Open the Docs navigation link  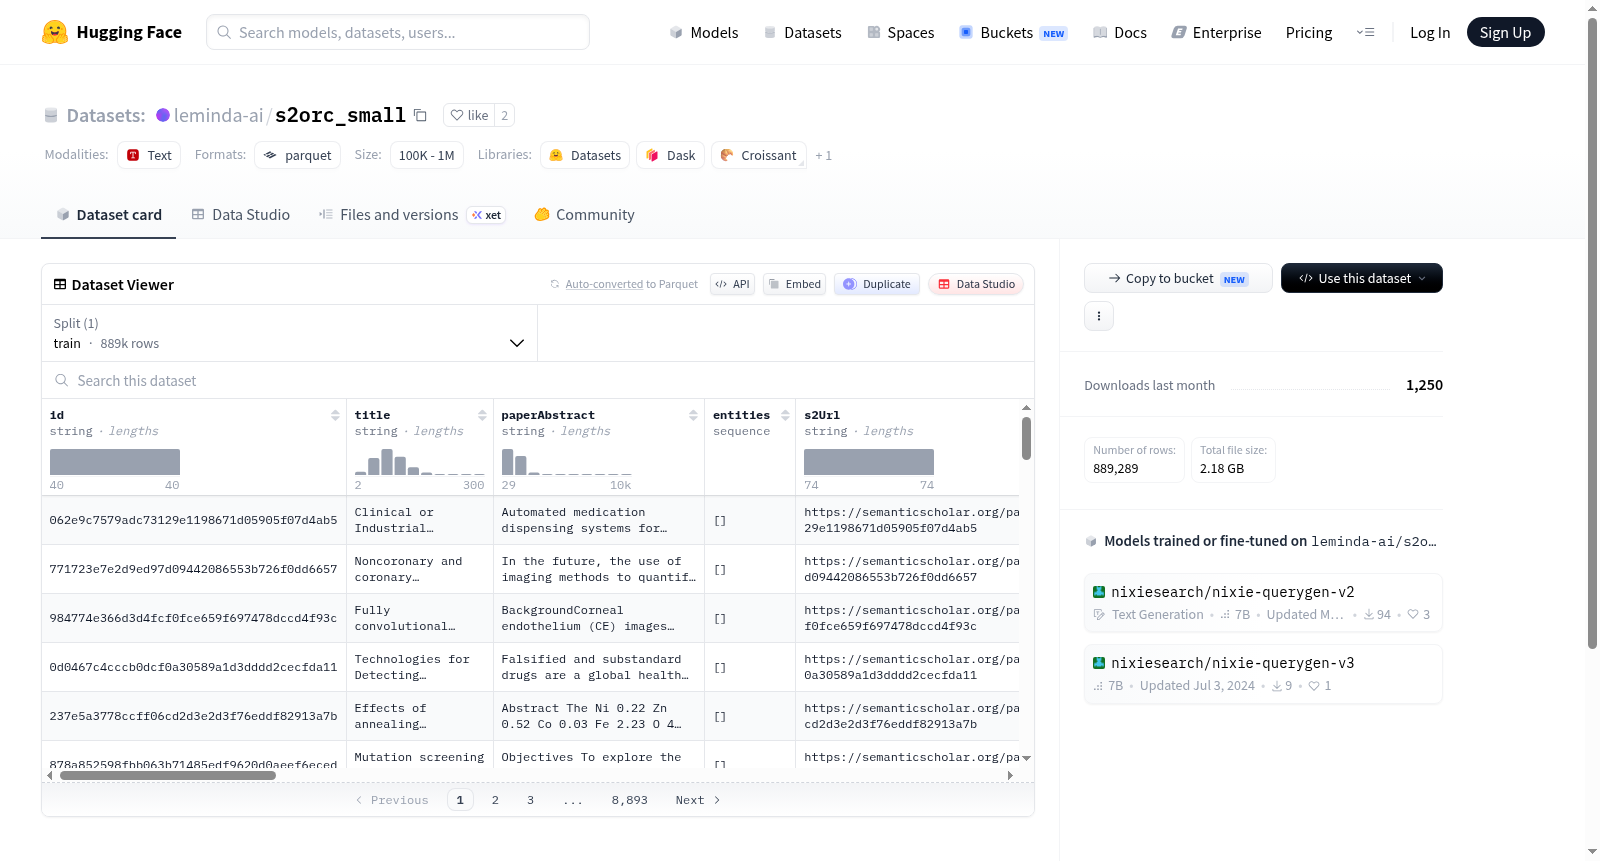click(1120, 33)
